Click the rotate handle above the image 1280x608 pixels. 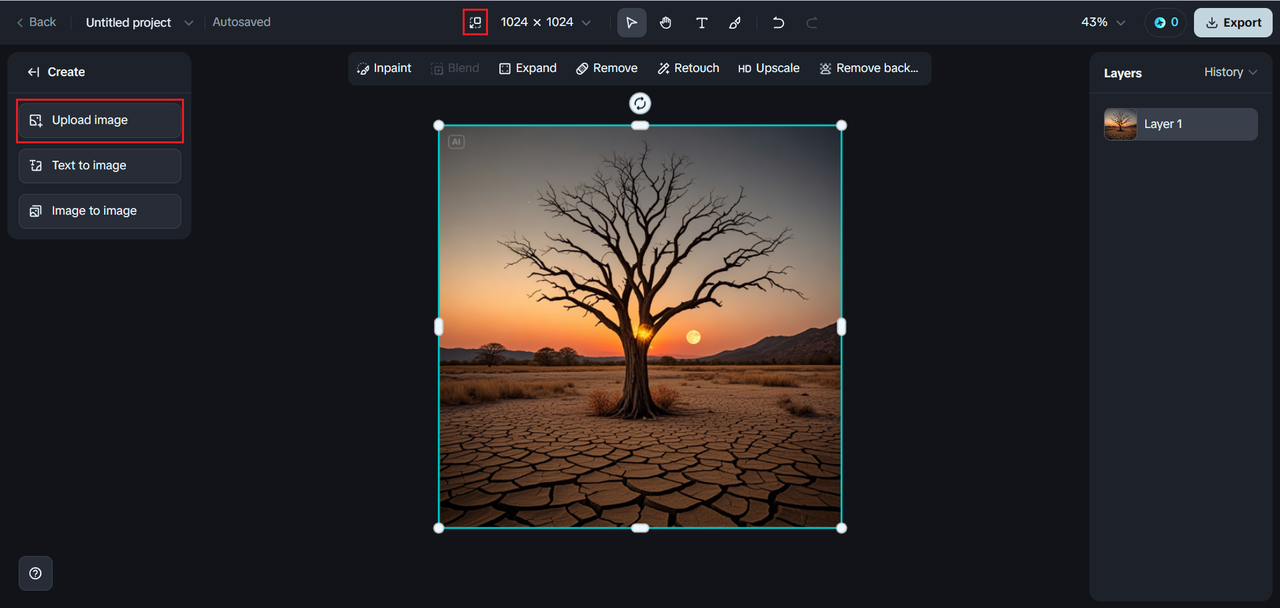click(640, 103)
